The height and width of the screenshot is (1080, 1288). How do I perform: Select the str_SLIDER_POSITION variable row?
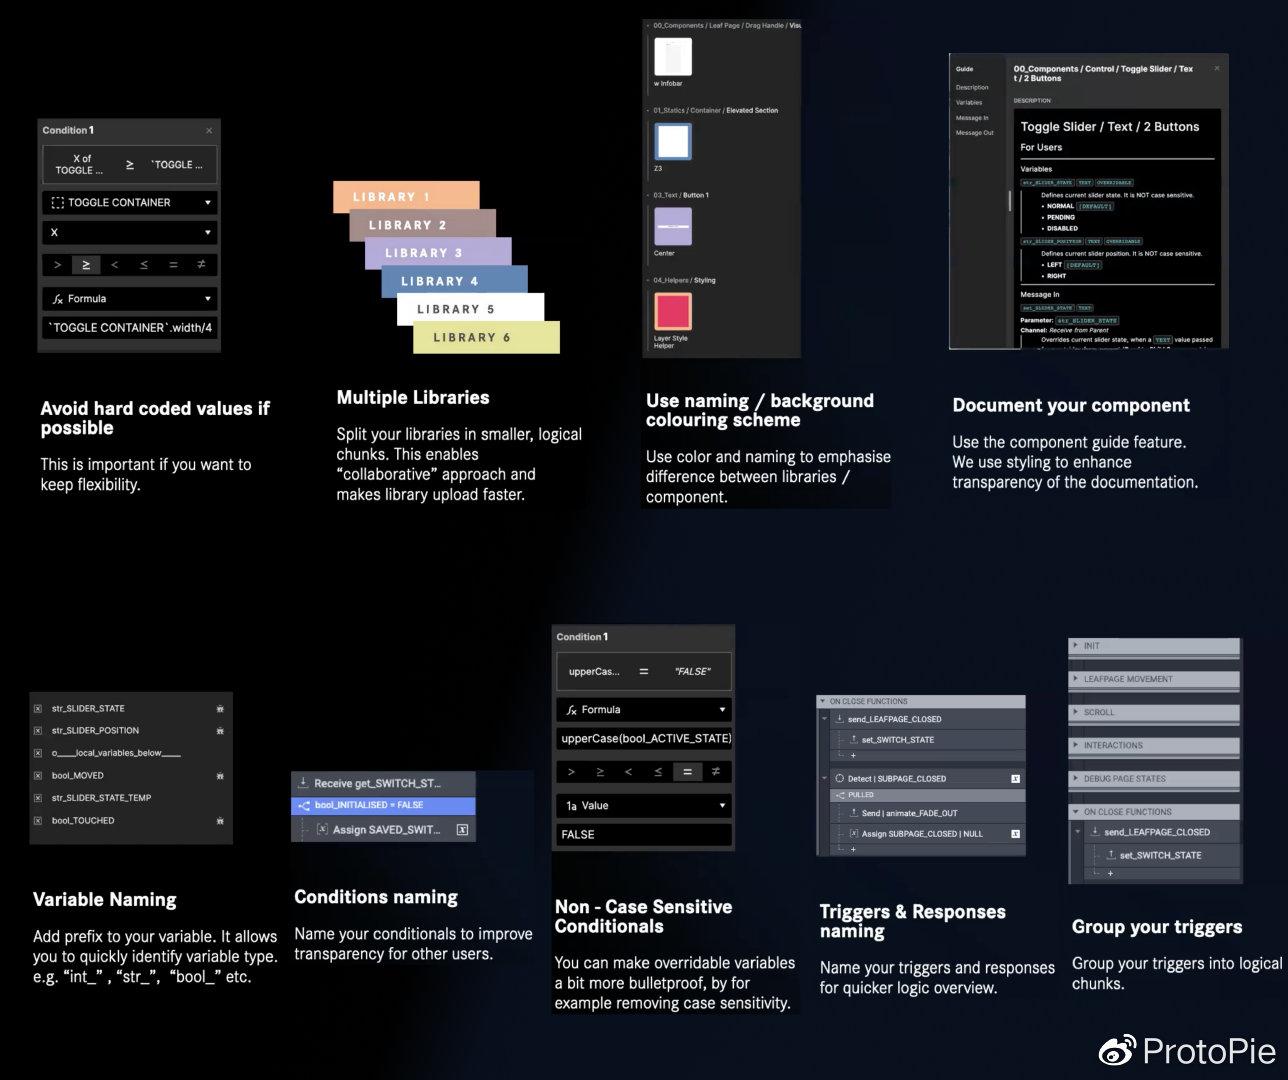pyautogui.click(x=131, y=731)
